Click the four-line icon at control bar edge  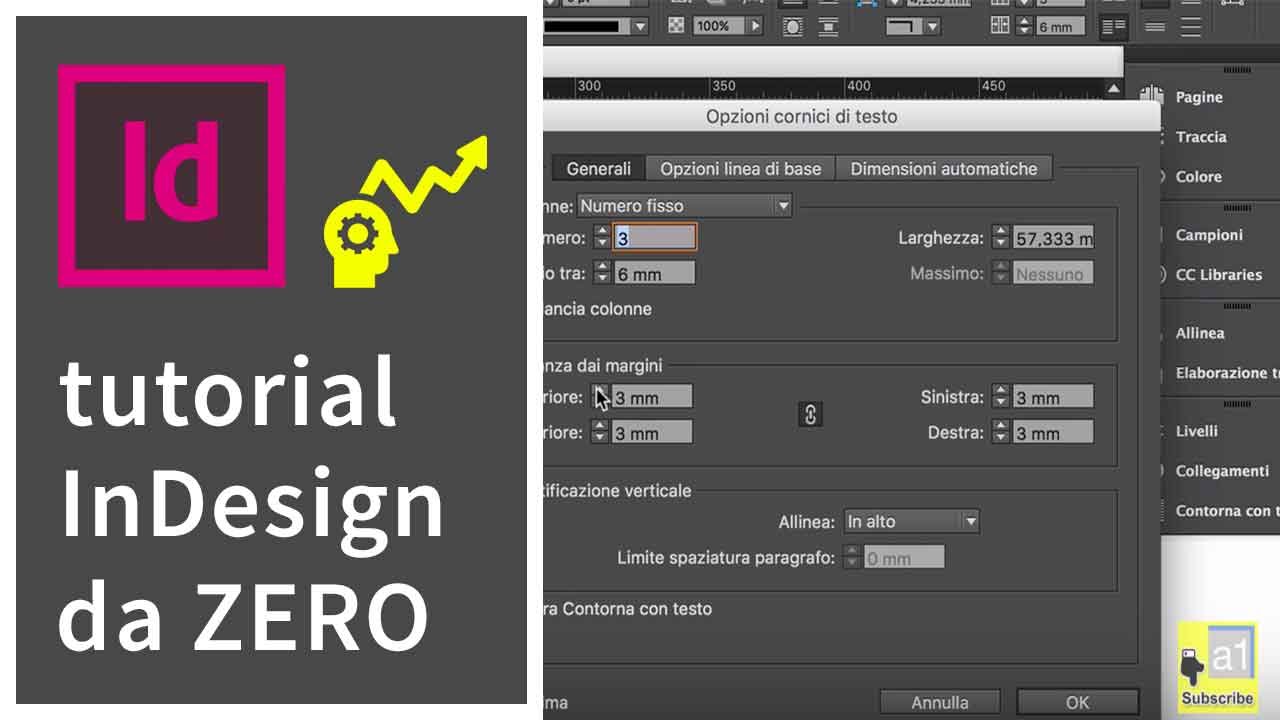pos(1190,27)
